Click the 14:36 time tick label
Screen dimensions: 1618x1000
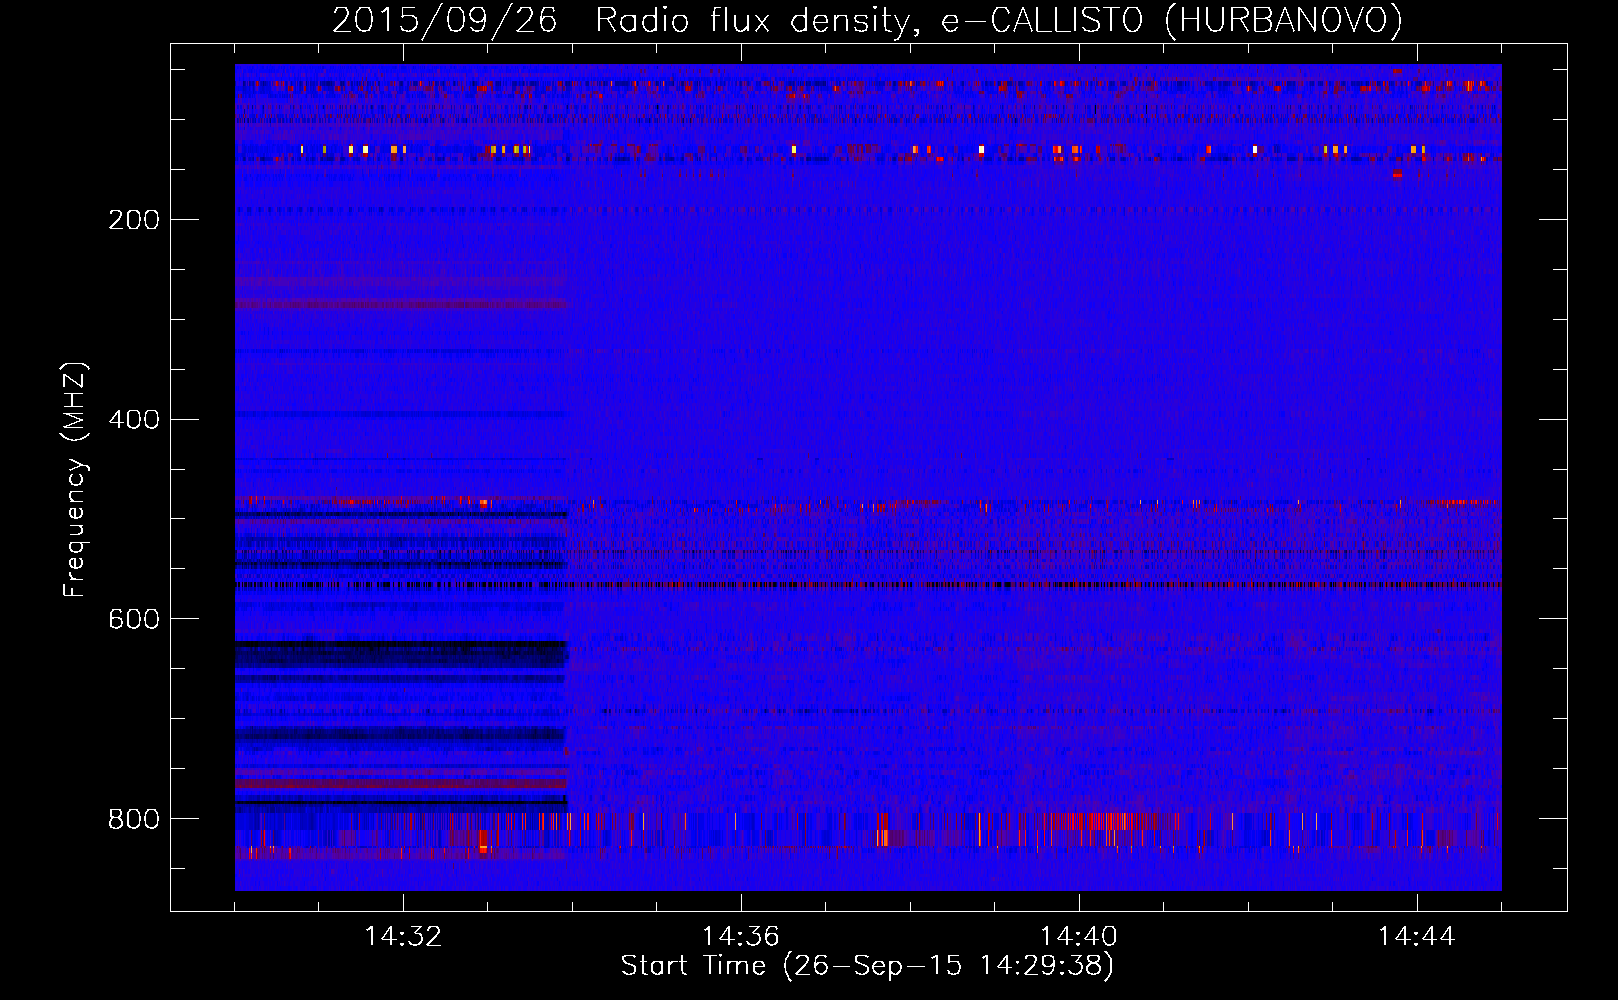click(740, 936)
